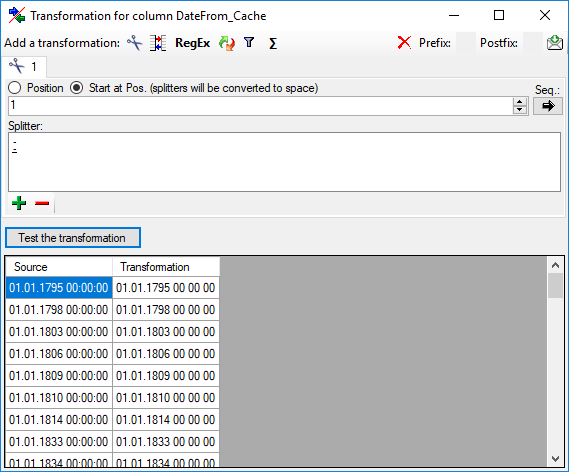
Task: Add a filter transformation with the funnel icon
Action: tap(249, 43)
